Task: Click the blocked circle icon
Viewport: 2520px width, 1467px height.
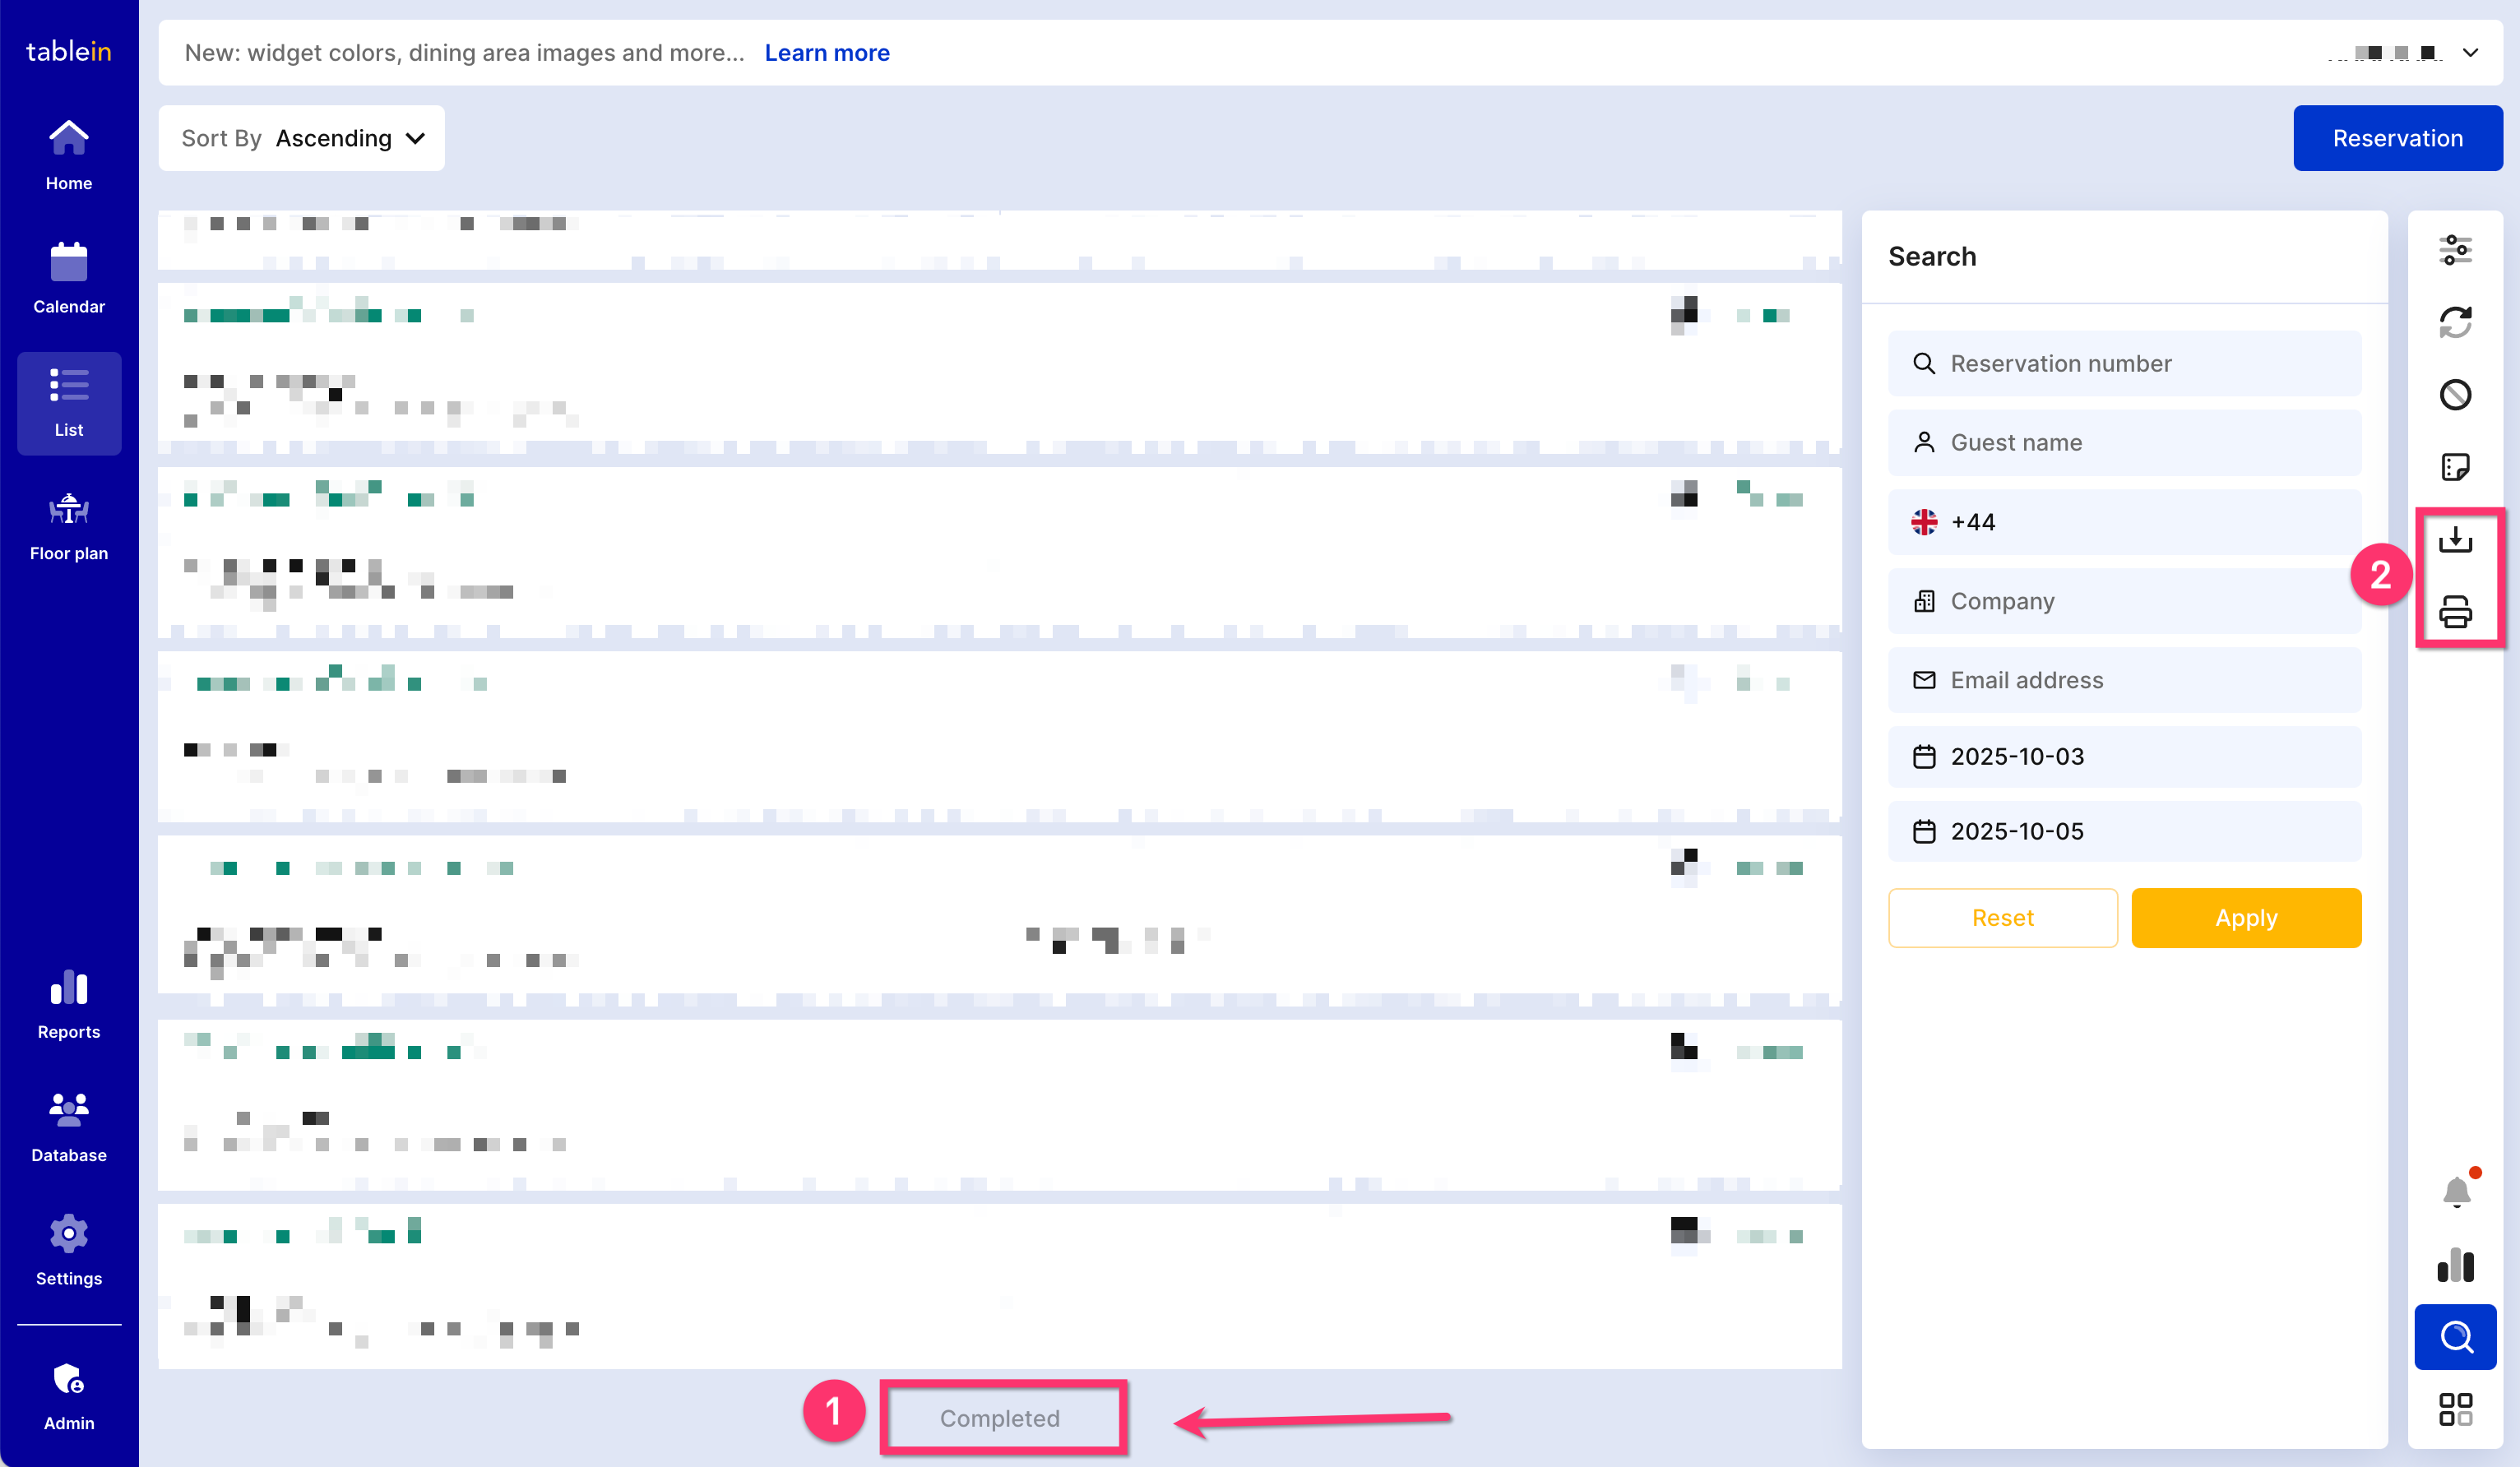Action: coord(2455,395)
